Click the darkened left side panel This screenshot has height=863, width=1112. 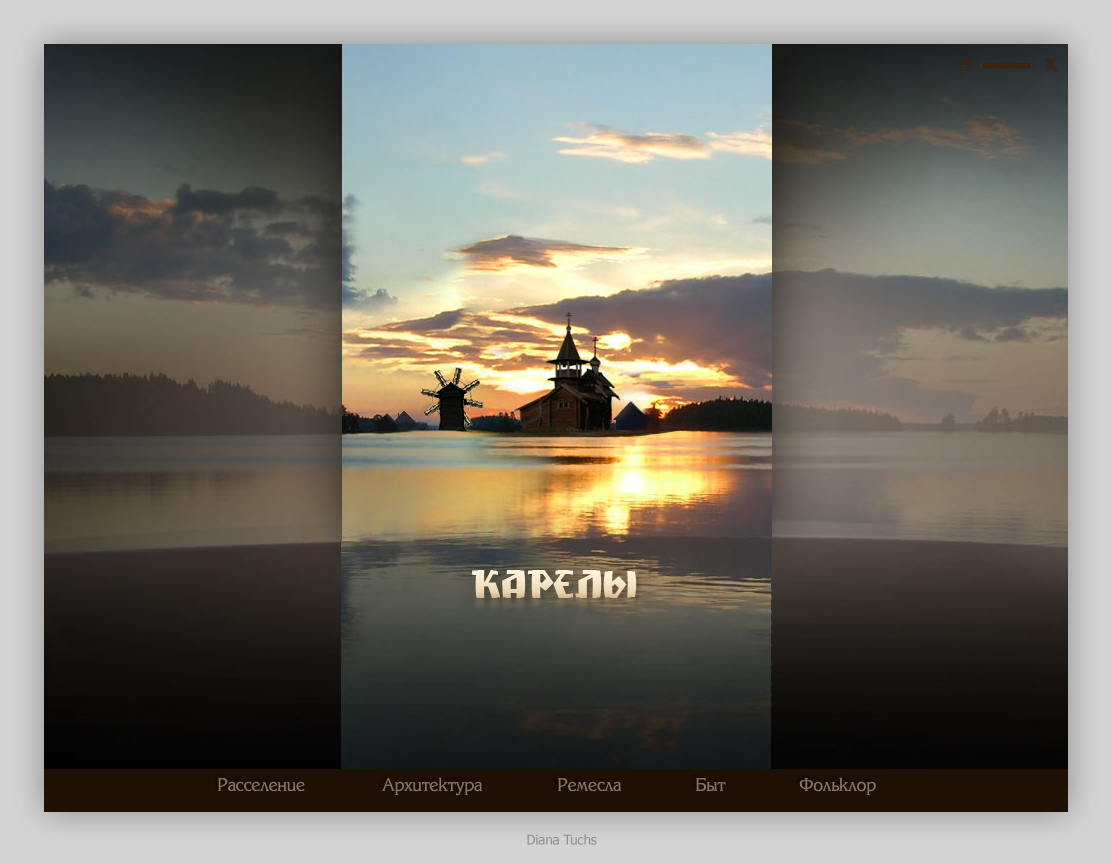192,620
